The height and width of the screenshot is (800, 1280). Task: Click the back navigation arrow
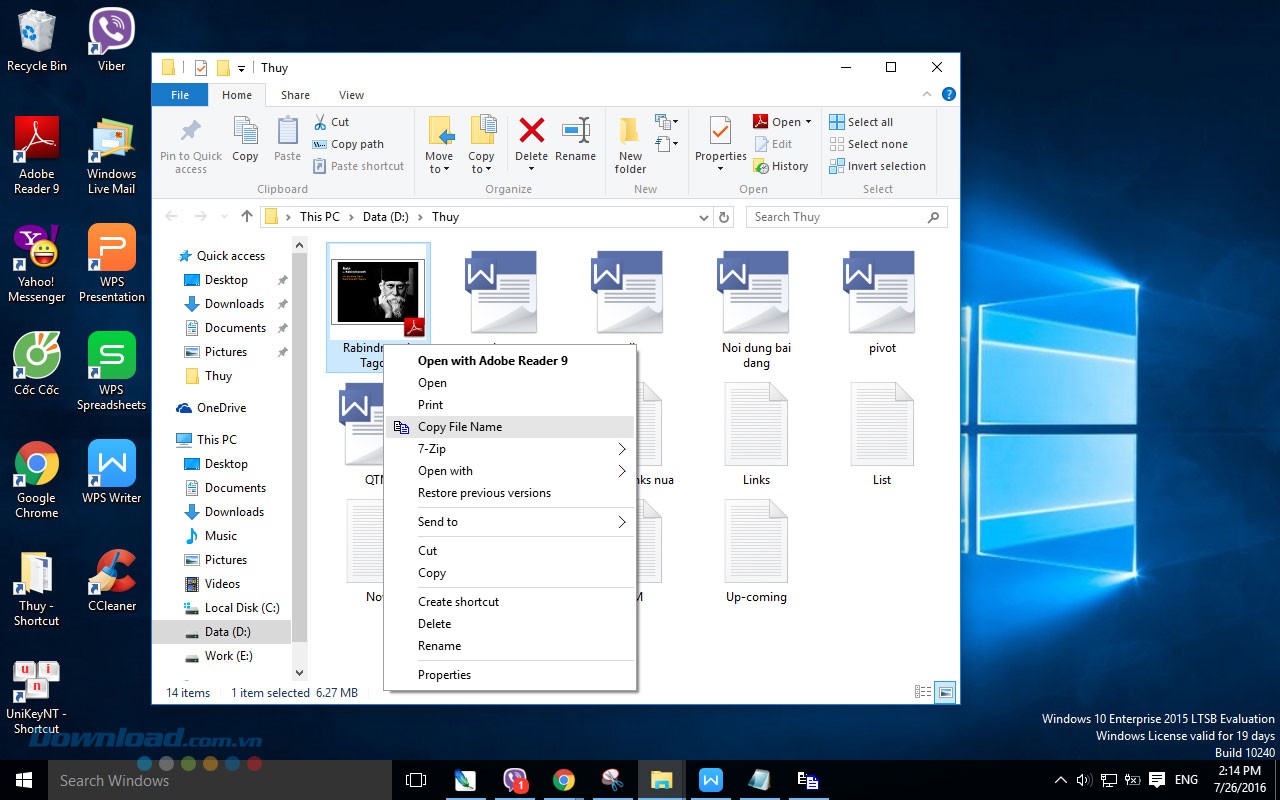[171, 216]
